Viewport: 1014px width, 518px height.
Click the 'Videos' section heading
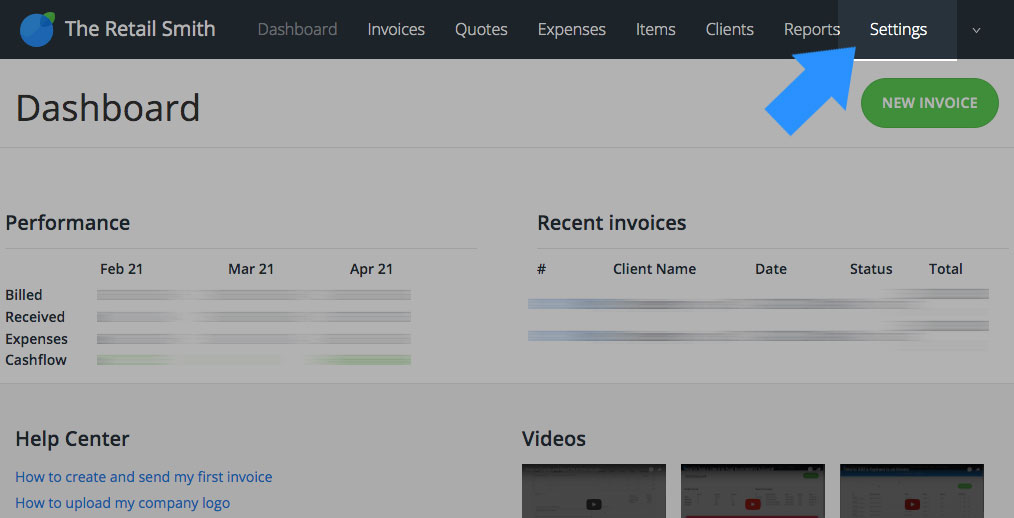(x=554, y=438)
